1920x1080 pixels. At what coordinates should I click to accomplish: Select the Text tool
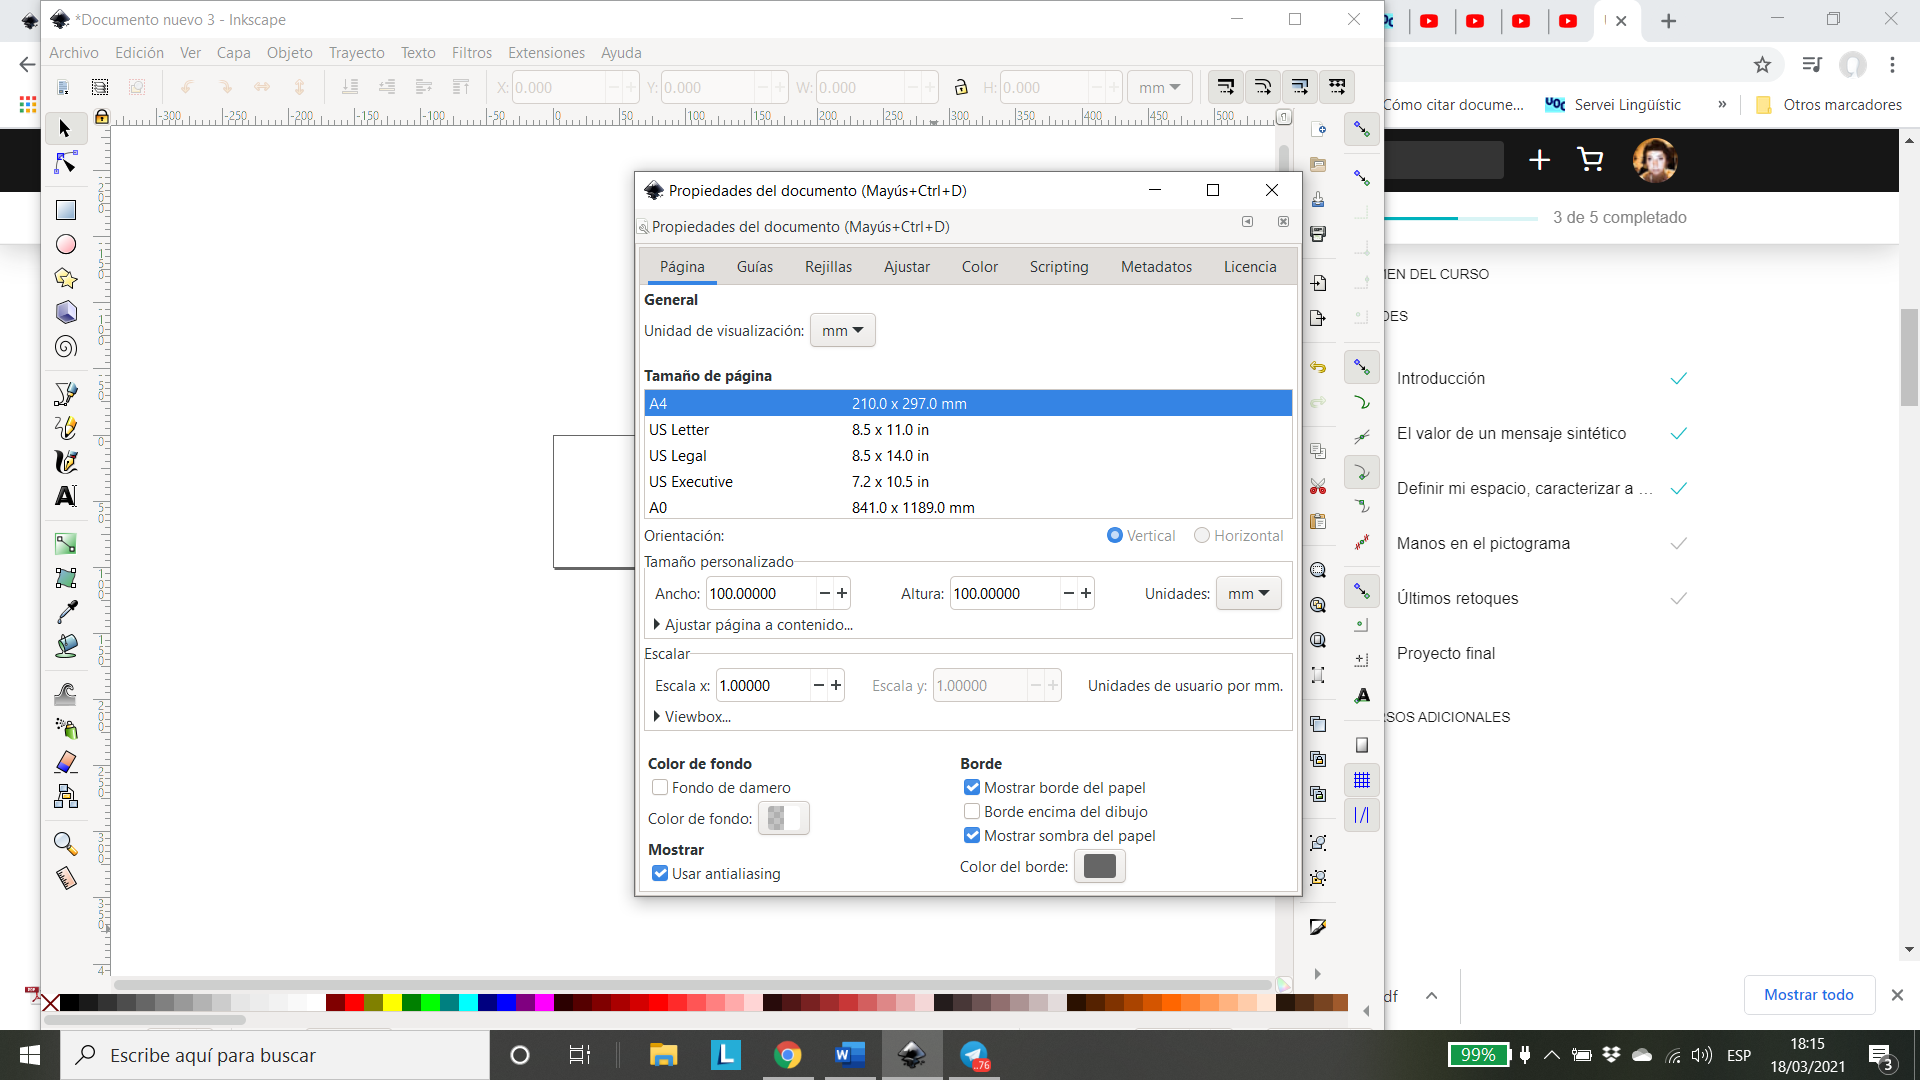tap(65, 497)
